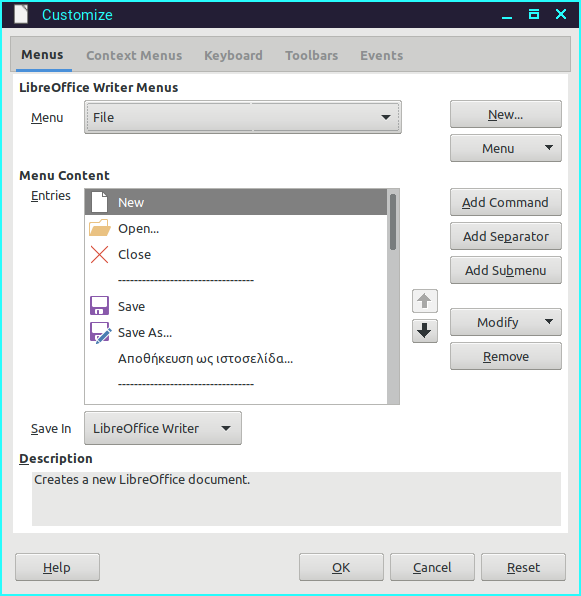The height and width of the screenshot is (596, 581).
Task: Select the 'Αποθήκευση ως ιστοσελίδα...' entry
Action: pyautogui.click(x=236, y=358)
